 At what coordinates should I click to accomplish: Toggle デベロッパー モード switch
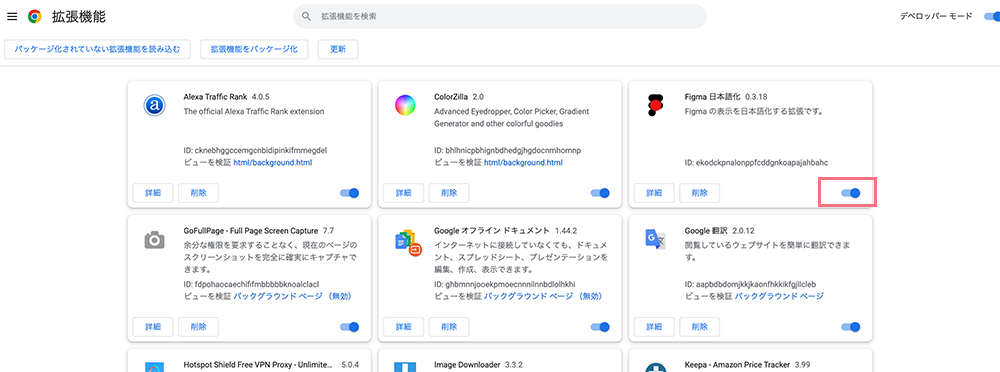992,17
